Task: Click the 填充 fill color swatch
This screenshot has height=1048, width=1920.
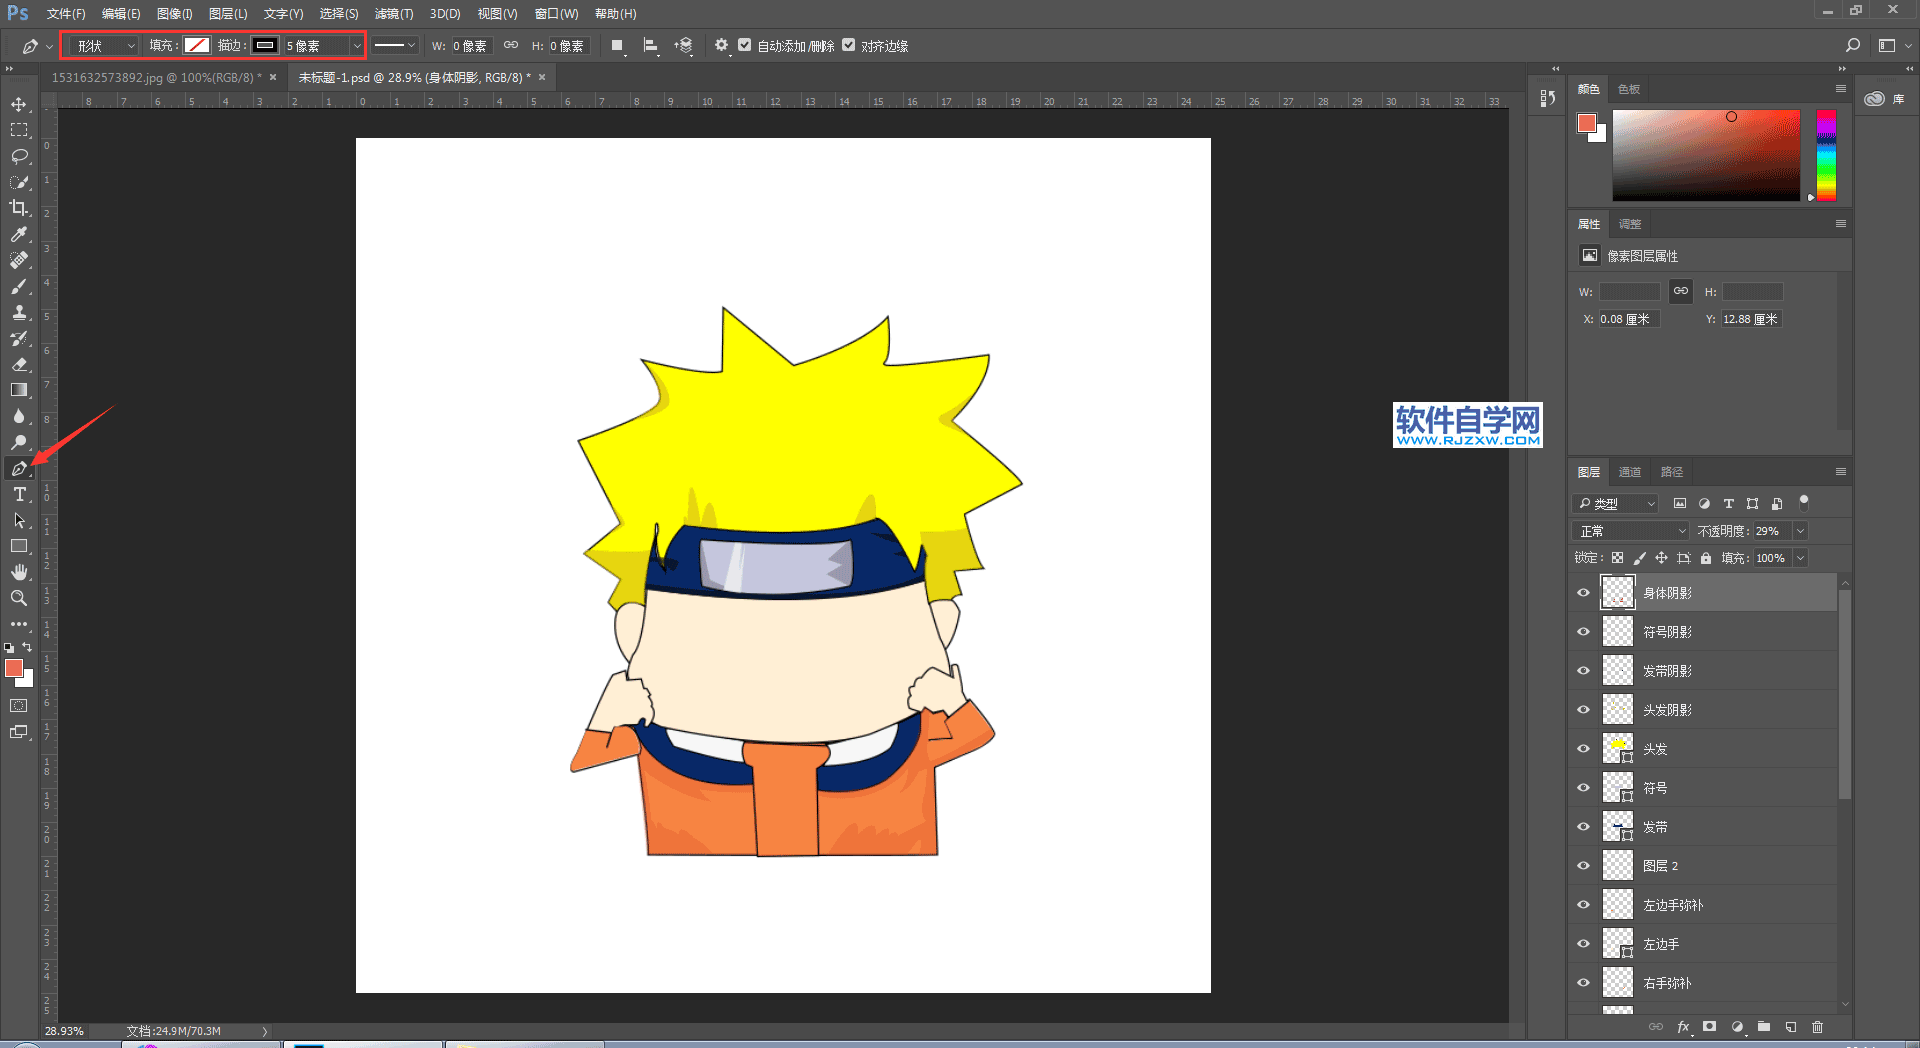Action: 197,46
